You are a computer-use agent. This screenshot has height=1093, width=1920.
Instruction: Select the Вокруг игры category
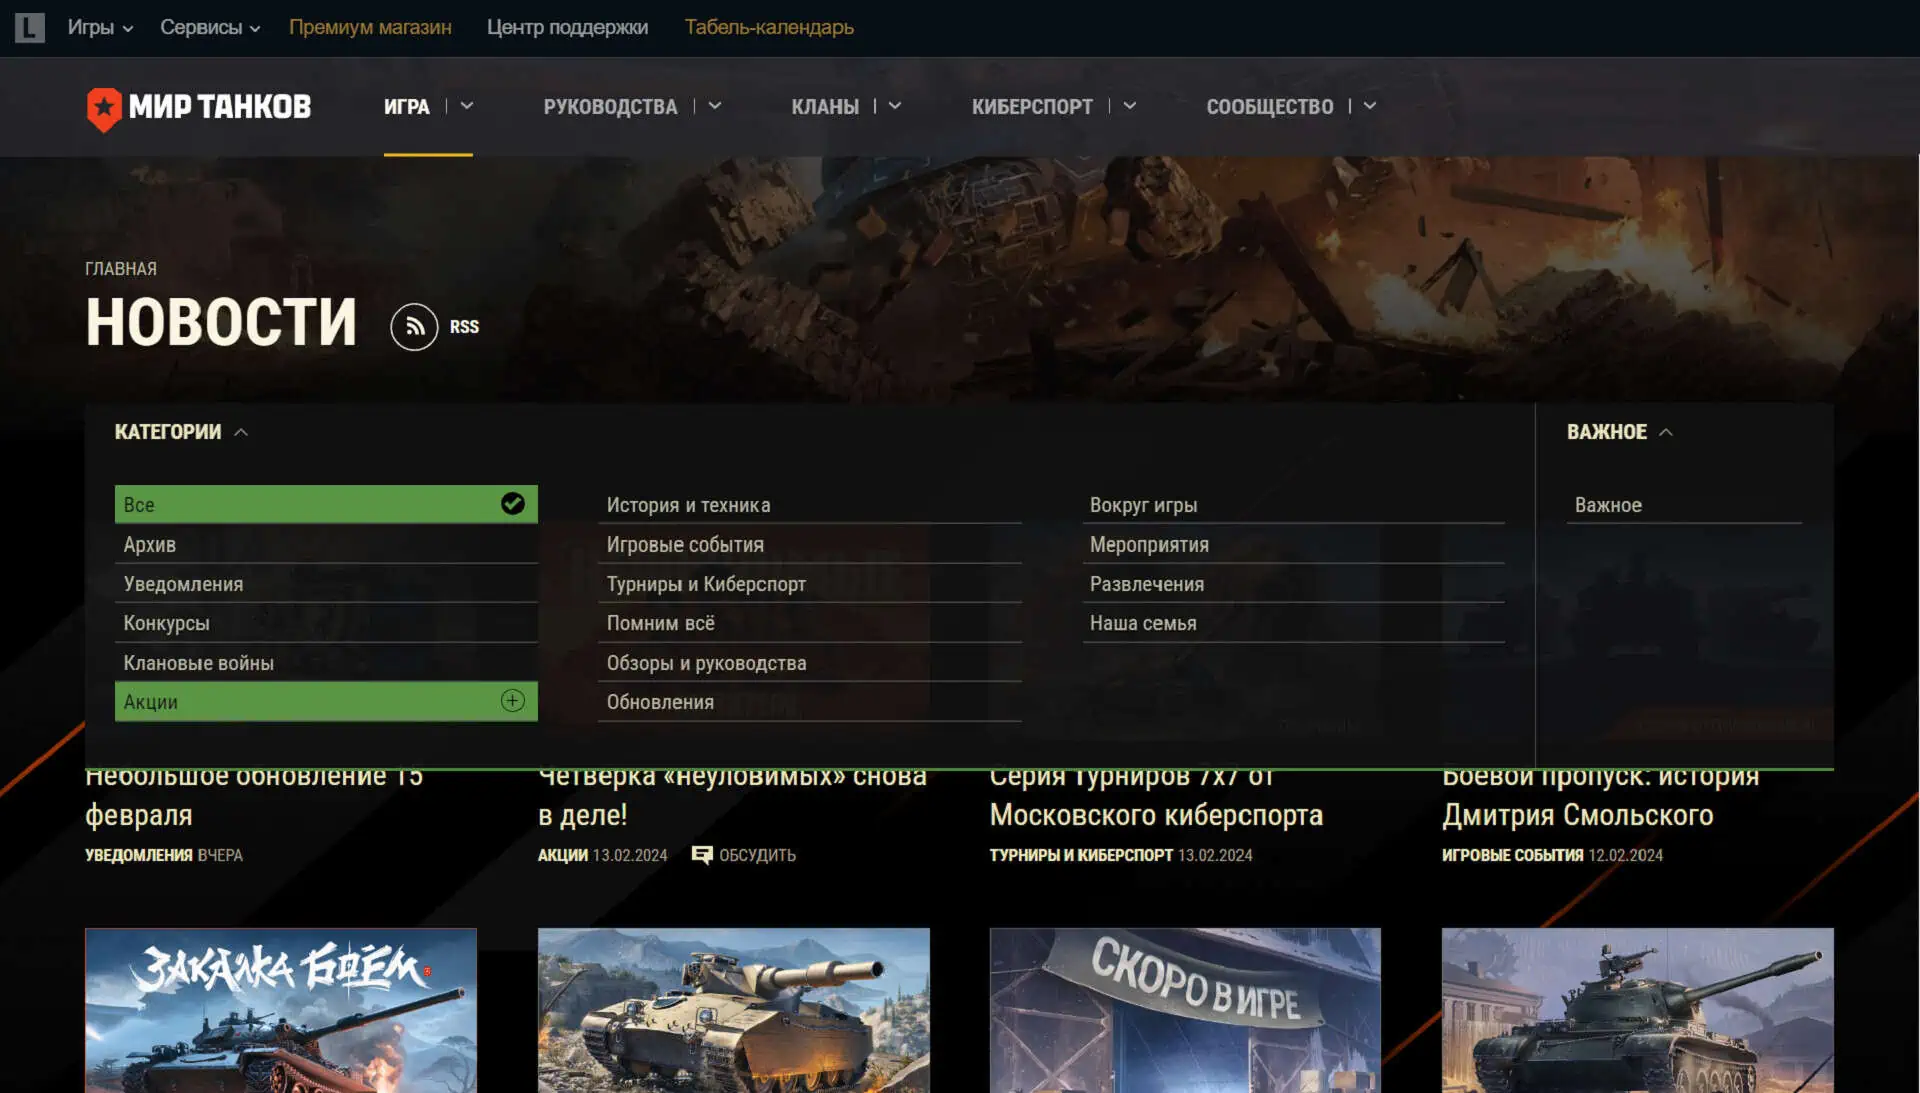click(1293, 504)
